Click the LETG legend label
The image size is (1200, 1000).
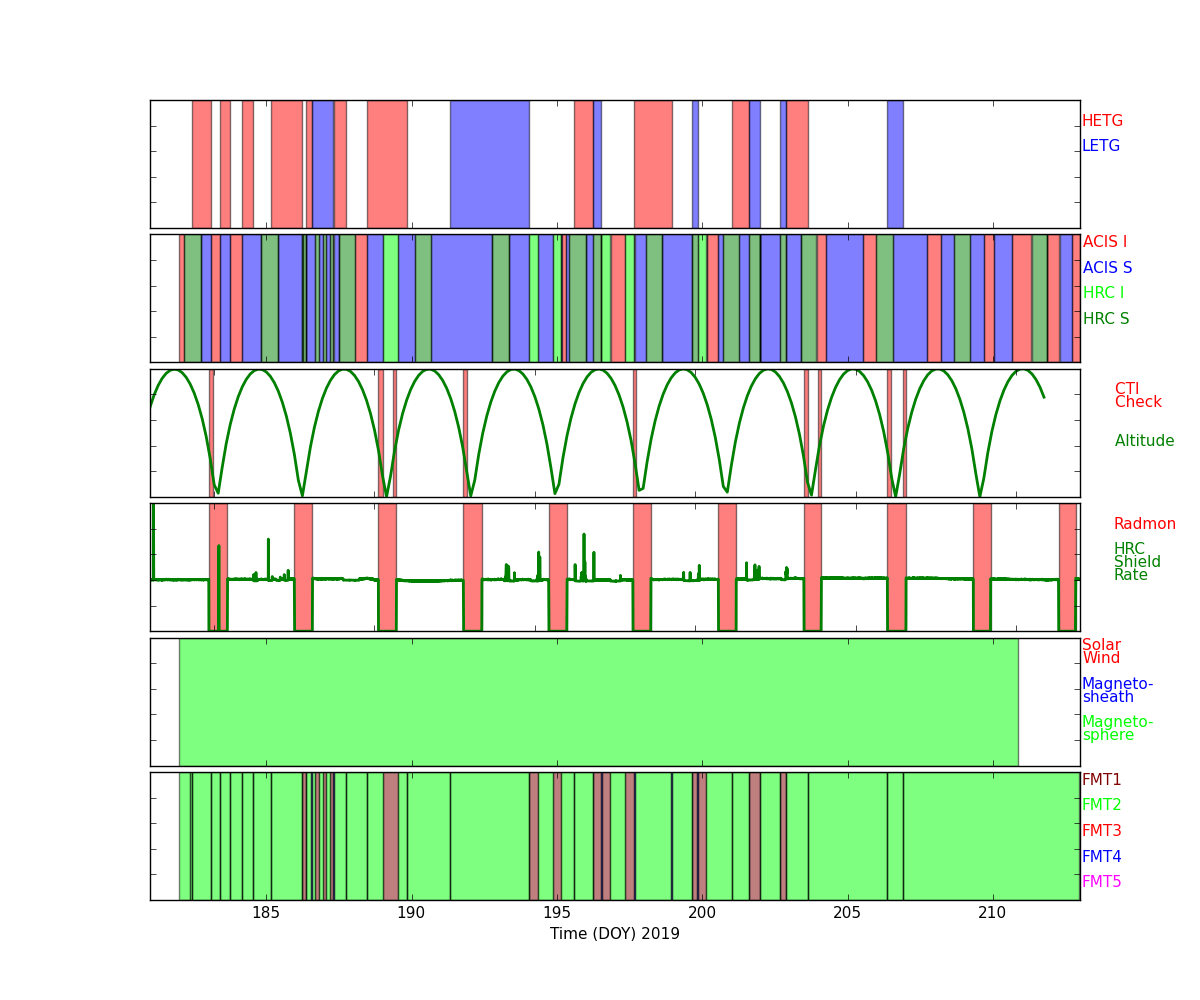[1101, 146]
